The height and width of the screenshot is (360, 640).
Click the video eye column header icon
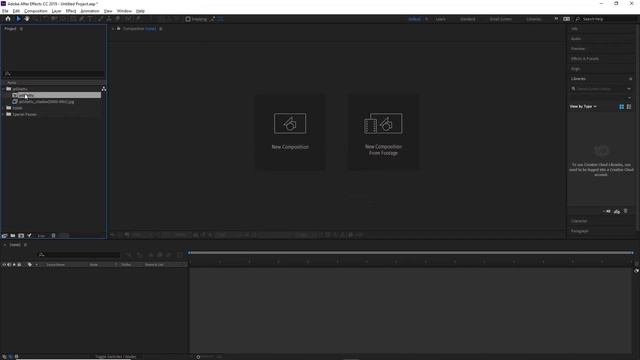pyautogui.click(x=4, y=265)
